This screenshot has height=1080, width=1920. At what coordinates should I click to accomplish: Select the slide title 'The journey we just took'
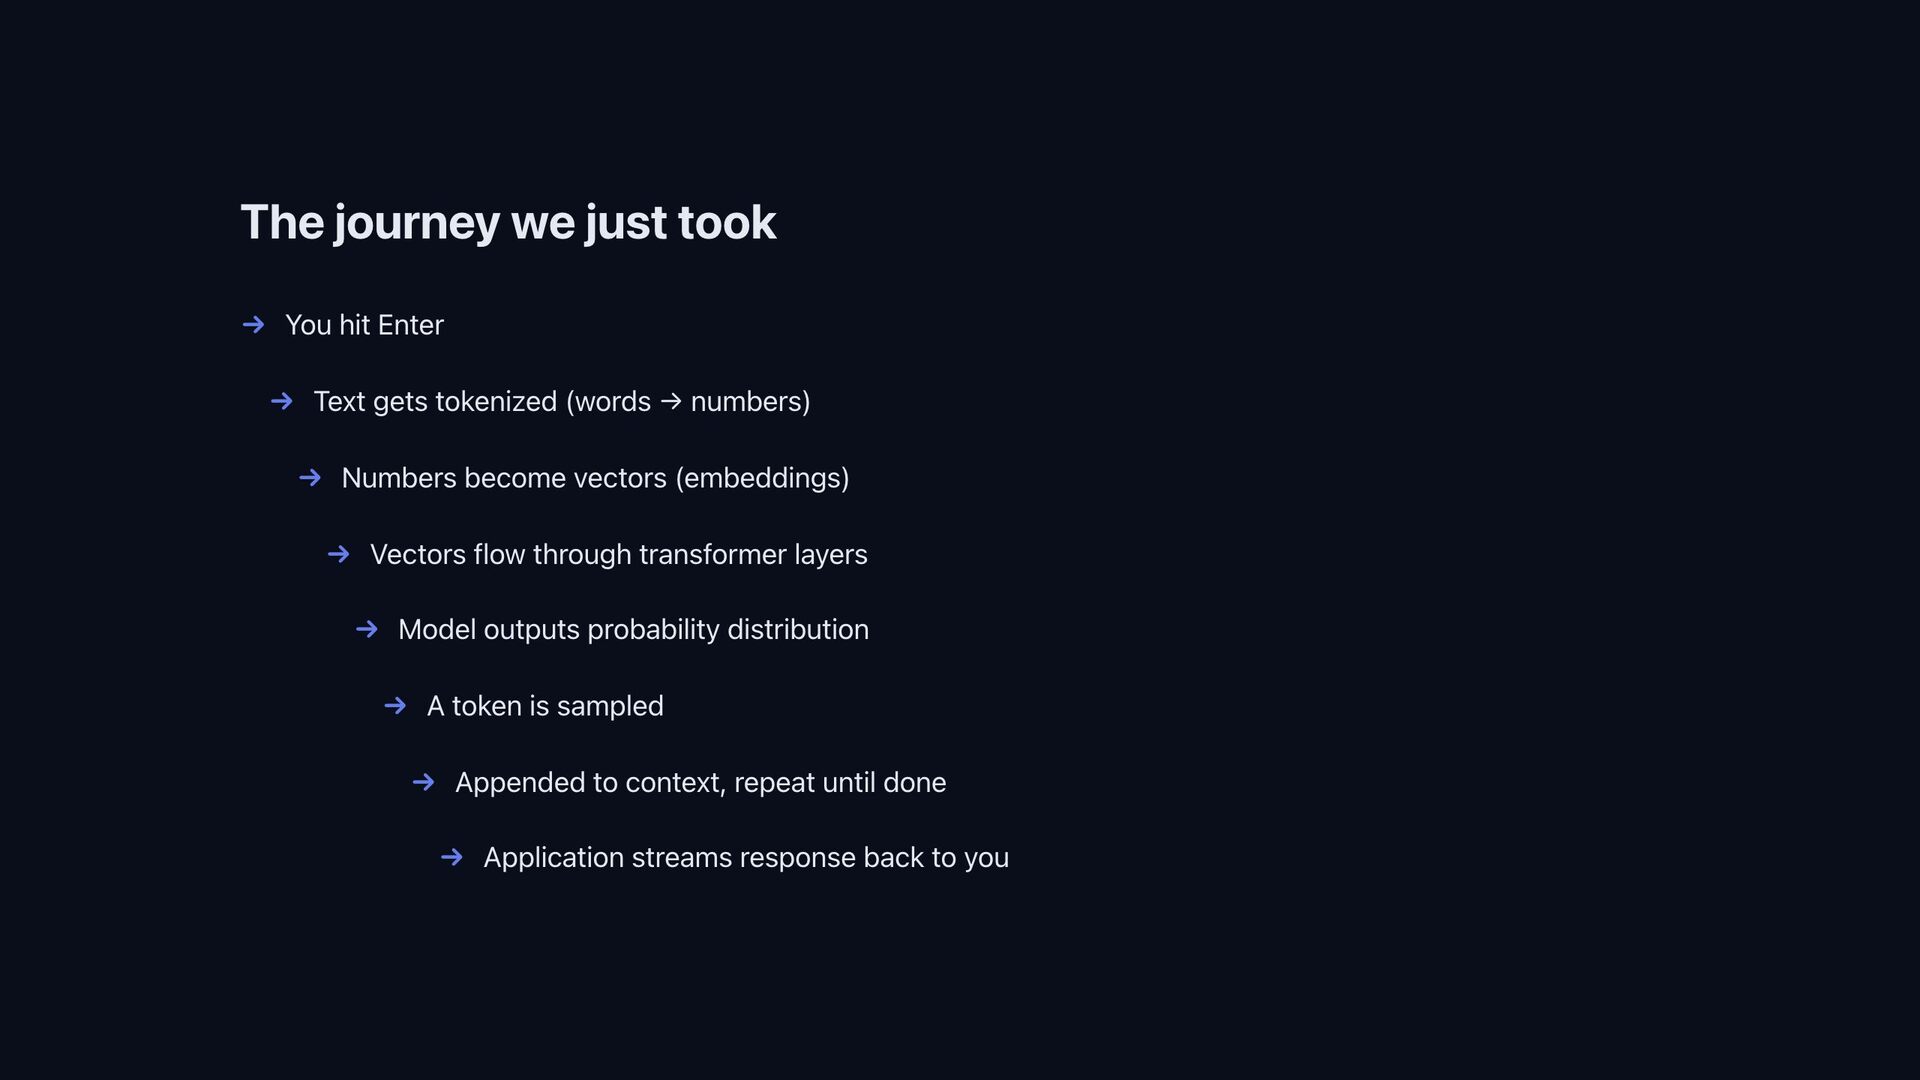[x=508, y=222]
